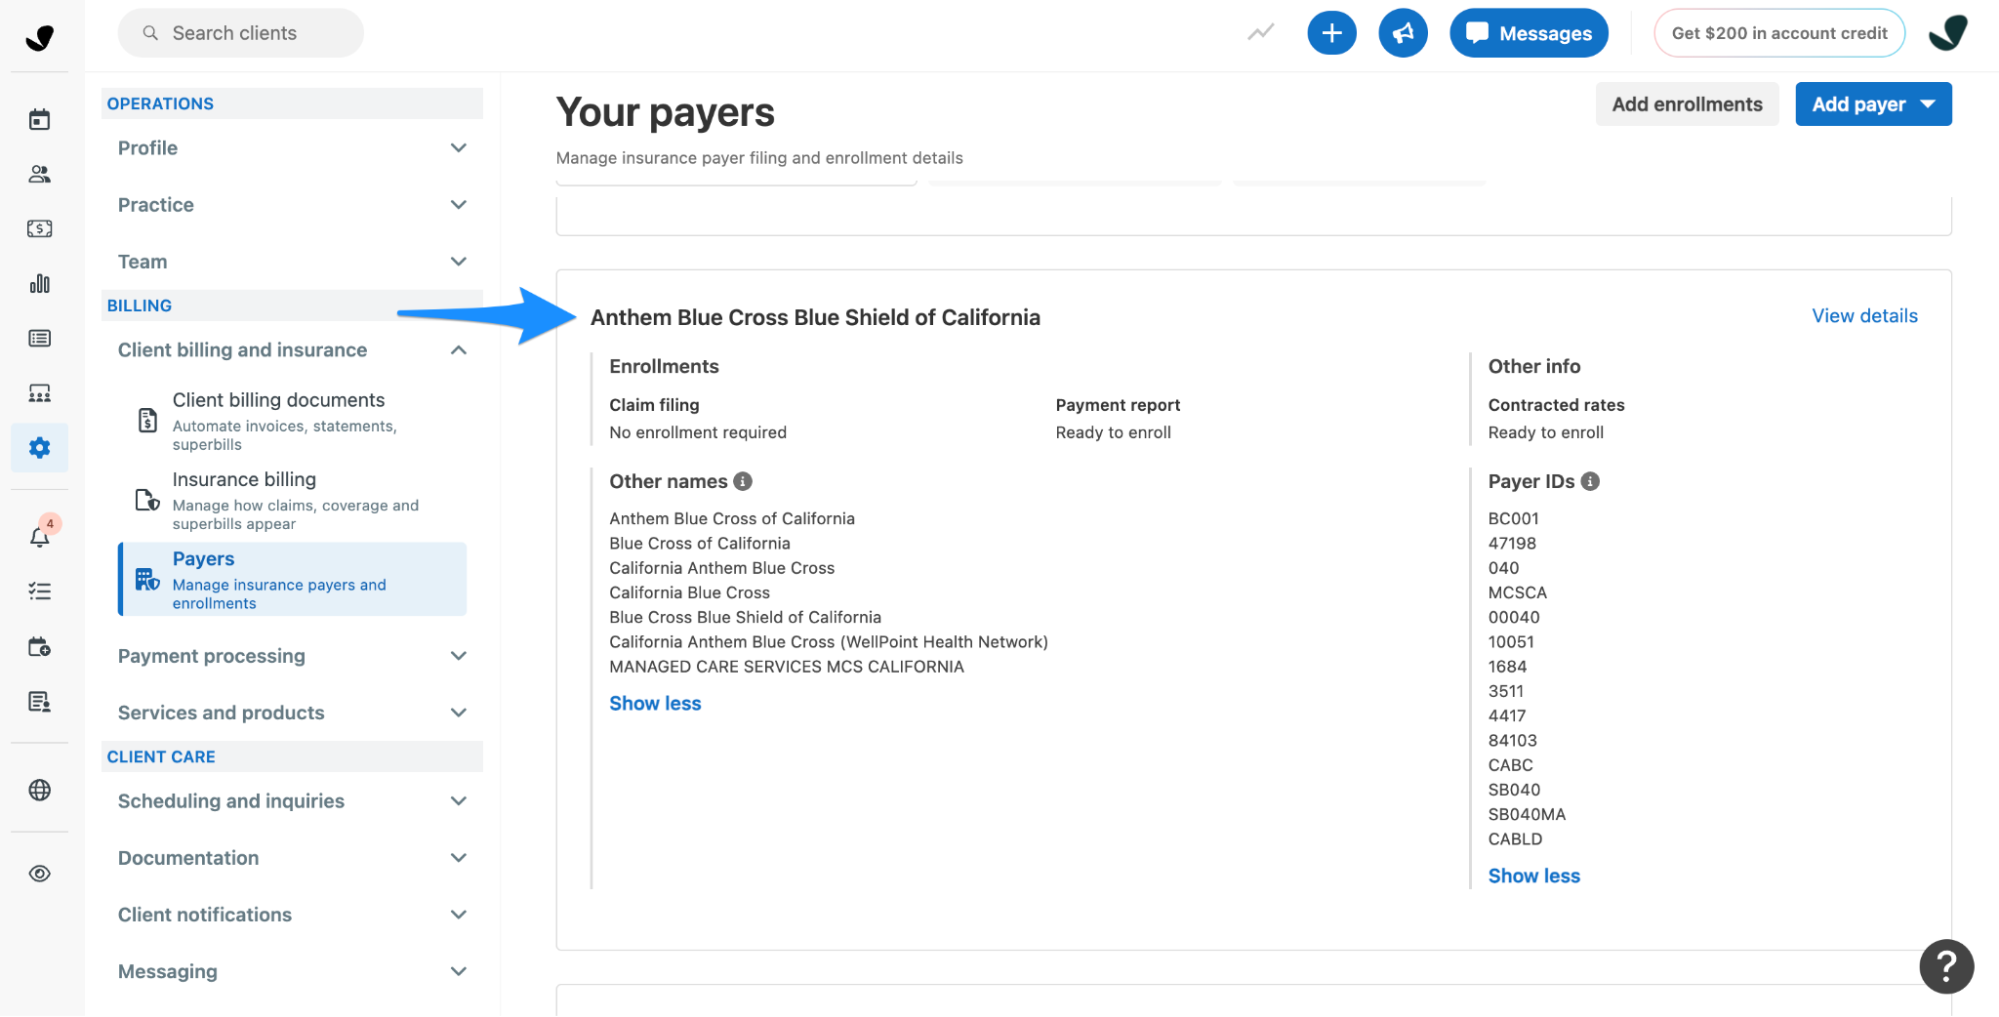The image size is (1999, 1017).
Task: Click the SimplePractice logo at top left
Action: 39,37
